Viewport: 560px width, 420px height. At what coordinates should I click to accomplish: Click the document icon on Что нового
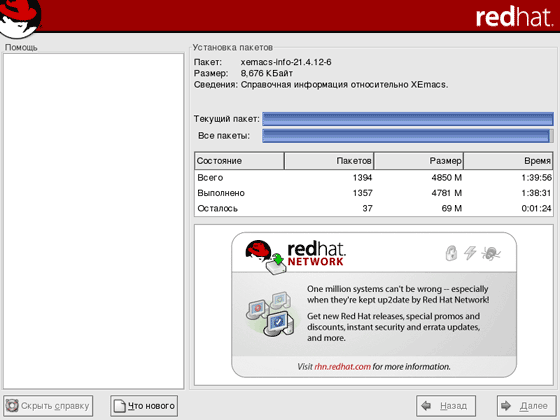(119, 406)
